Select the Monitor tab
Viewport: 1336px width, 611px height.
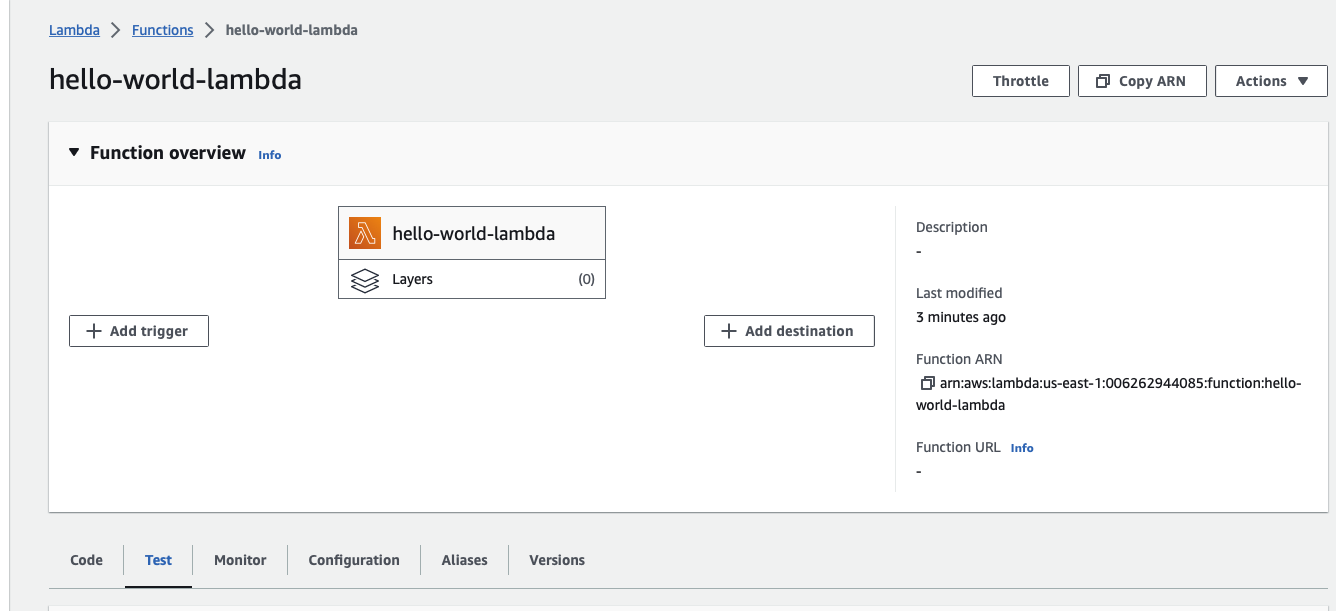(x=239, y=560)
